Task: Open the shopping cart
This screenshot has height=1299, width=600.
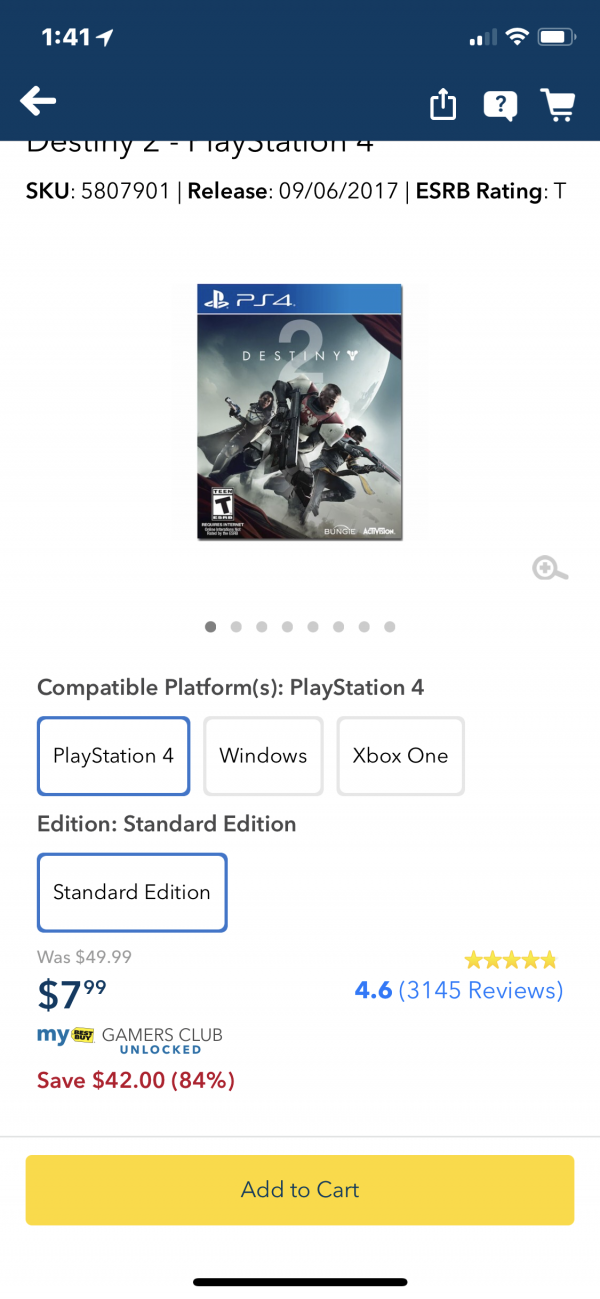Action: coord(558,104)
